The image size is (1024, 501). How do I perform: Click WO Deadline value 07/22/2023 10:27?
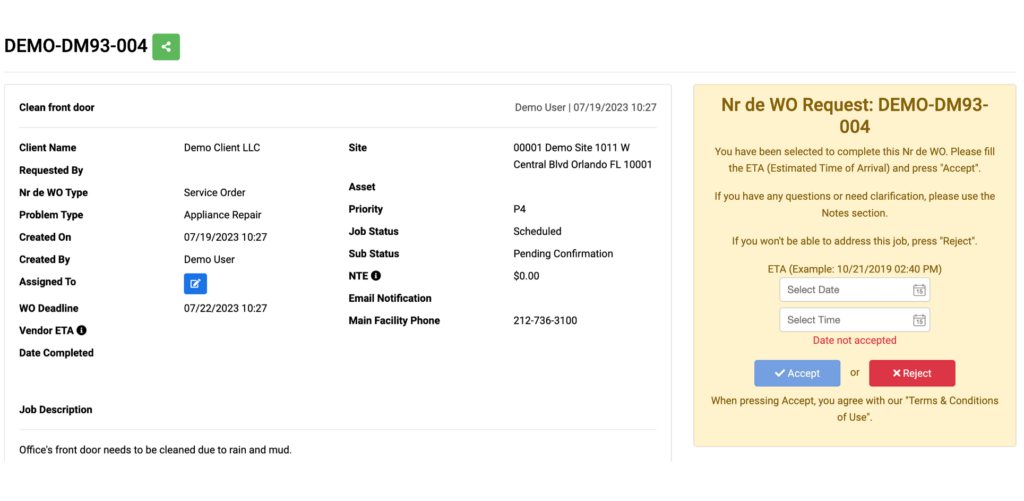pyautogui.click(x=225, y=308)
